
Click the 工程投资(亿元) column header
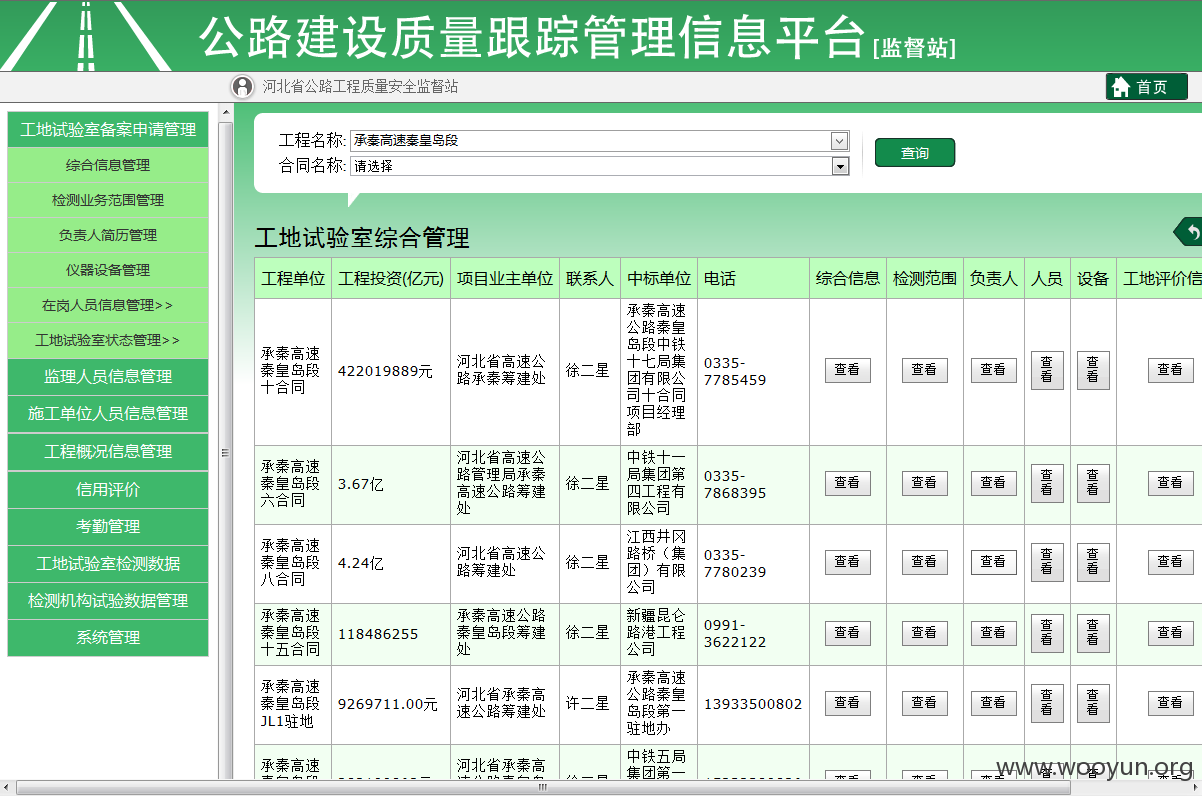tap(391, 279)
